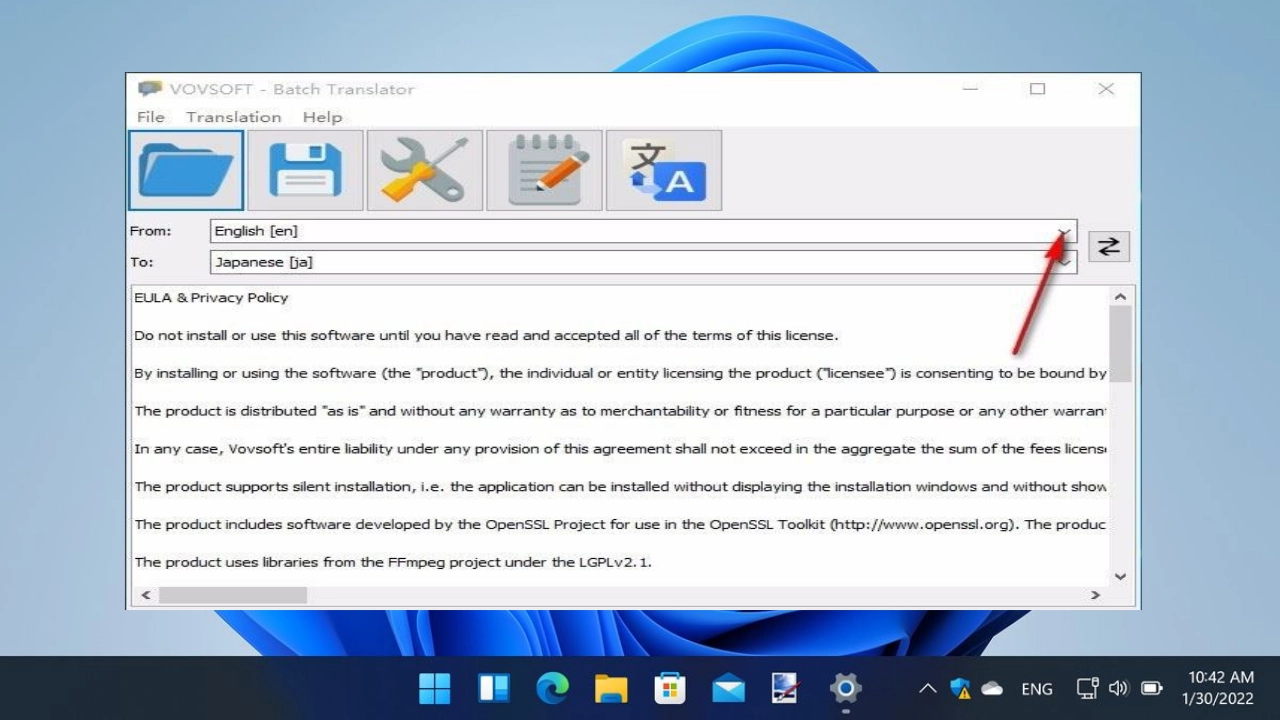Click the vertical scrollbar thumb
This screenshot has width=1280, height=720.
coord(1120,344)
